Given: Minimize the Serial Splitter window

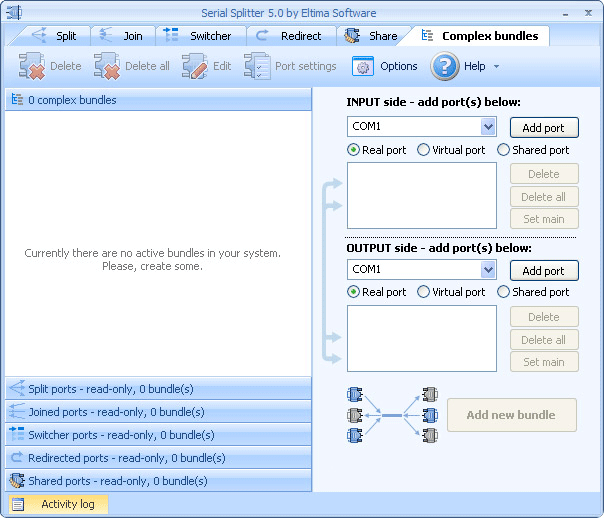Looking at the screenshot, I should pyautogui.click(x=565, y=13).
